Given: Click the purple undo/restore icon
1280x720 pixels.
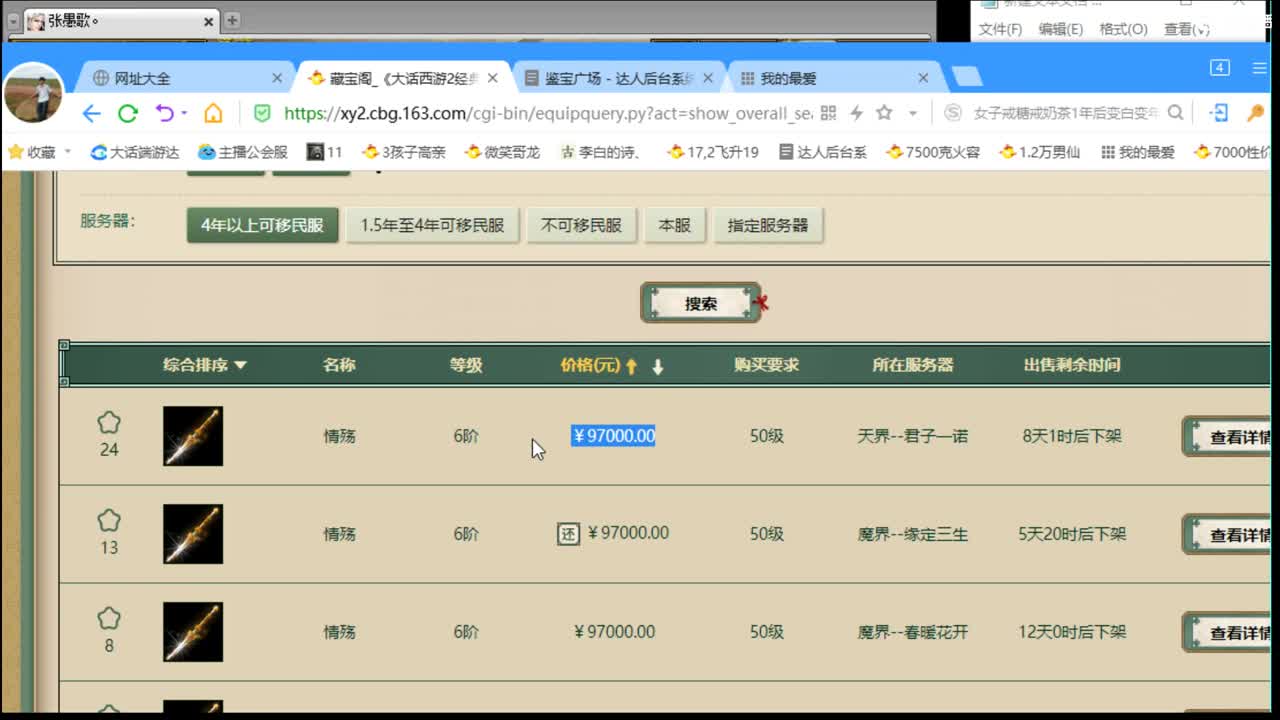Looking at the screenshot, I should tap(165, 113).
